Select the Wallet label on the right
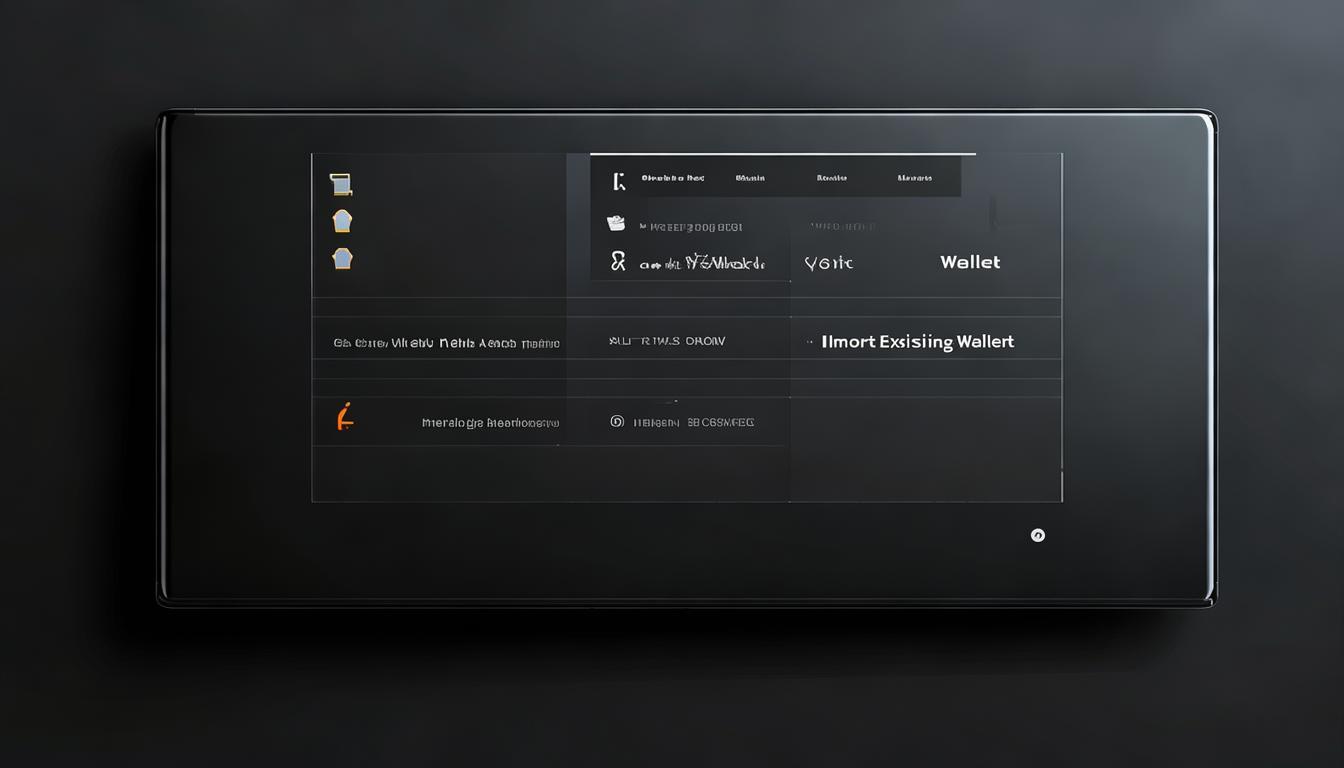This screenshot has width=1344, height=768. 969,262
